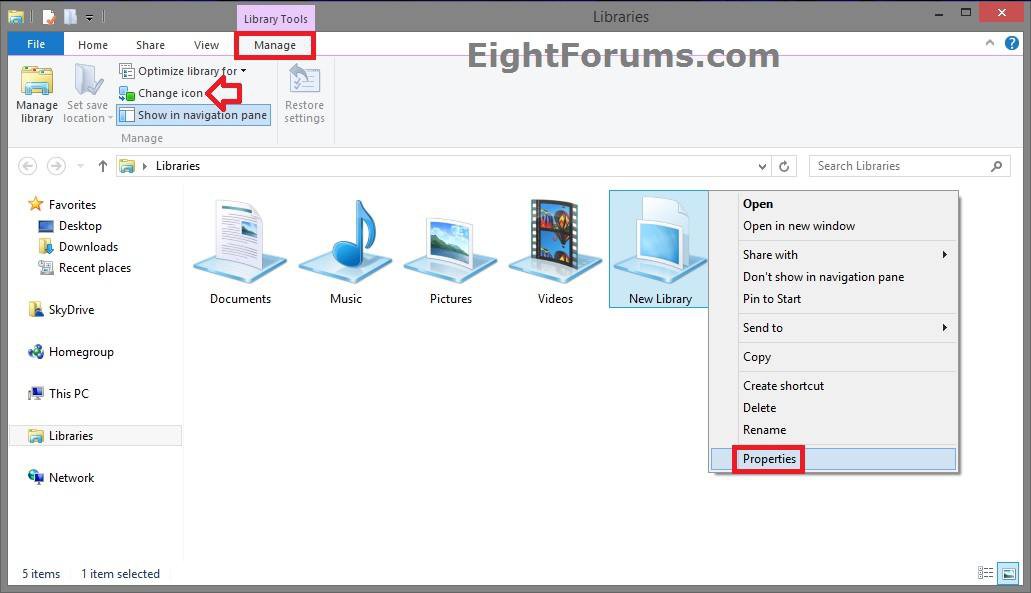Rename the New Library
Viewport: 1031px width, 593px height.
pos(765,429)
